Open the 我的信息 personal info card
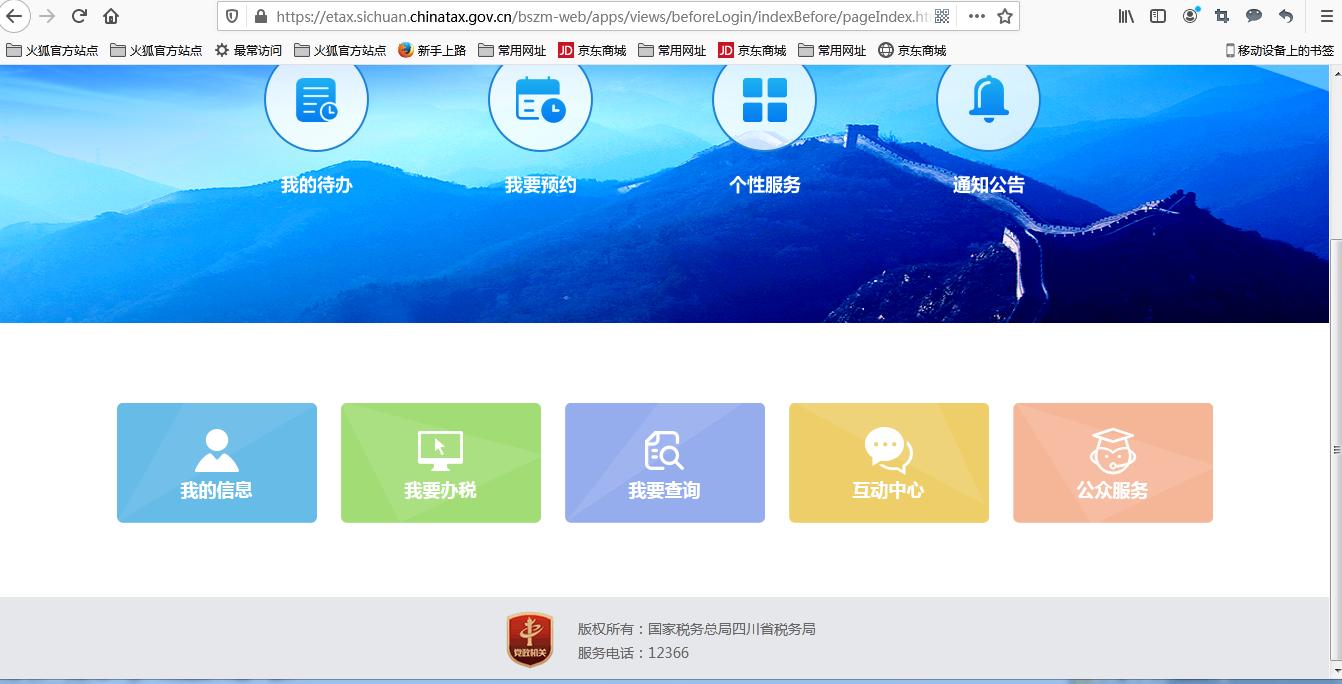This screenshot has height=684, width=1342. [216, 462]
